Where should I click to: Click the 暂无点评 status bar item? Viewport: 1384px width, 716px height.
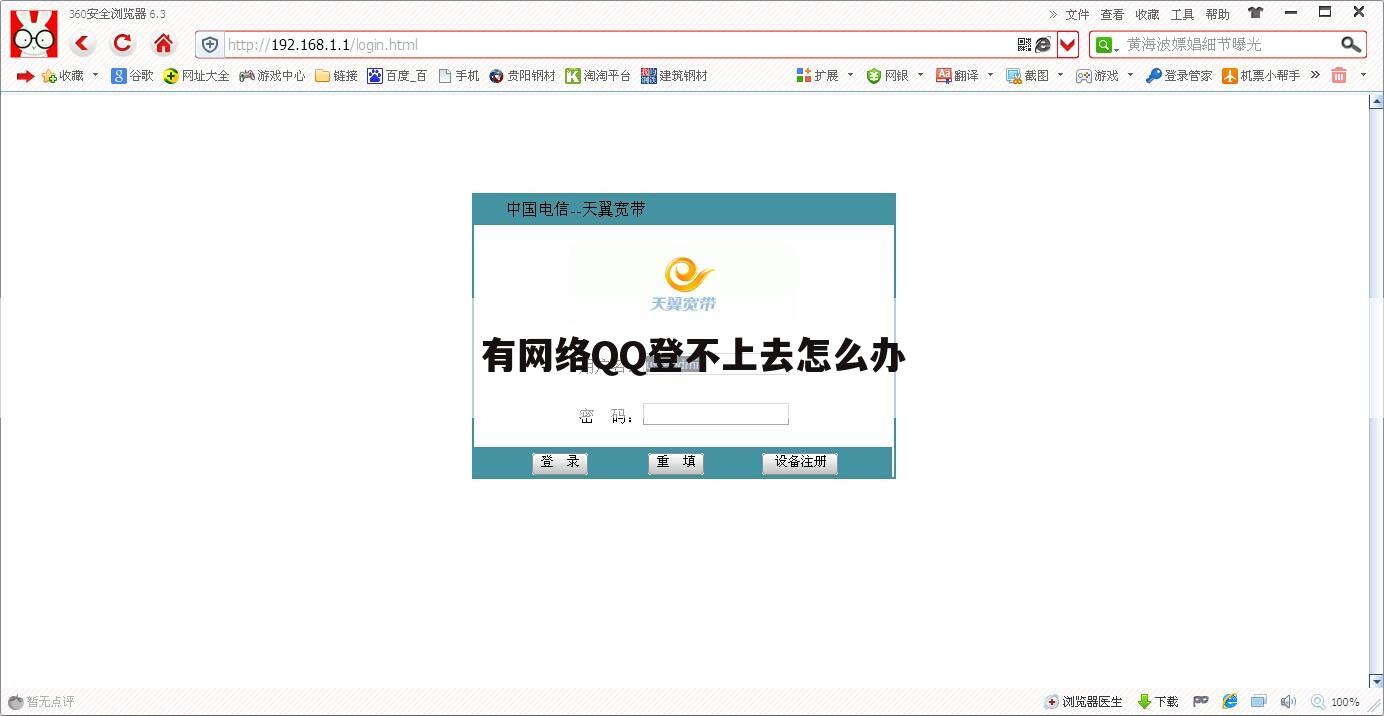(x=41, y=702)
